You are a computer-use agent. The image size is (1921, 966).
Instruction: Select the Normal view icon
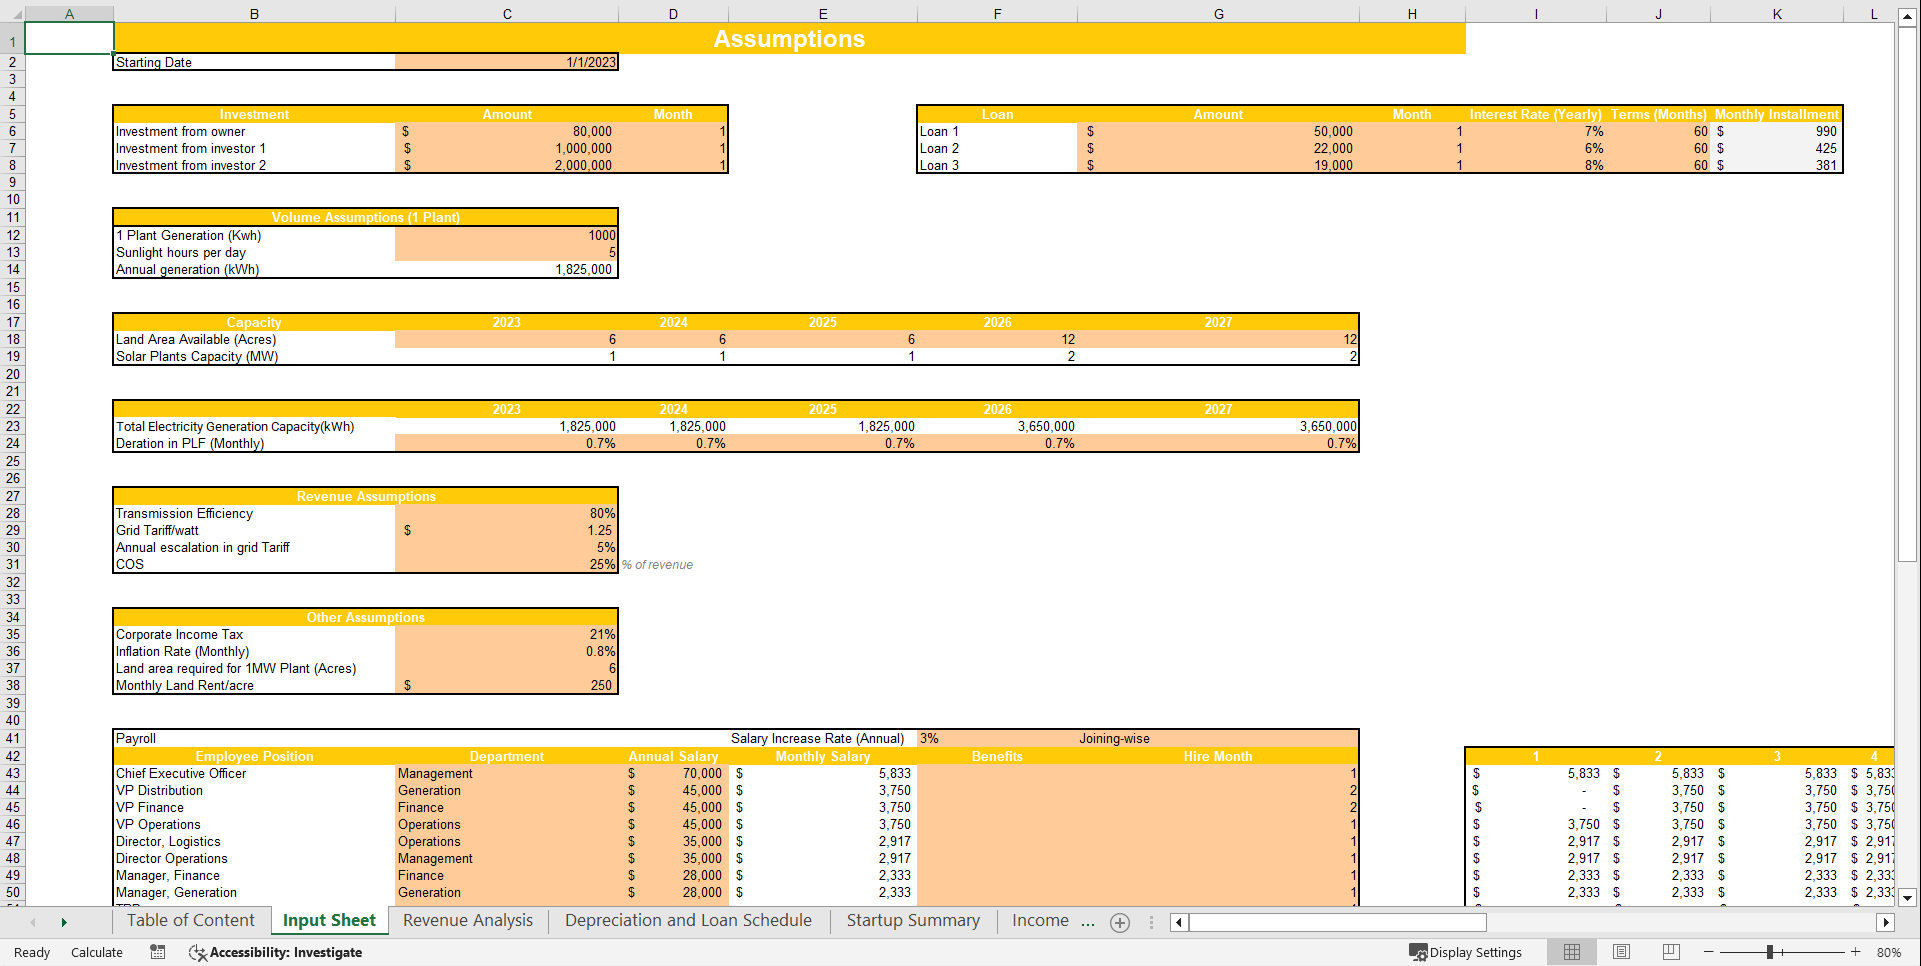coord(1571,952)
